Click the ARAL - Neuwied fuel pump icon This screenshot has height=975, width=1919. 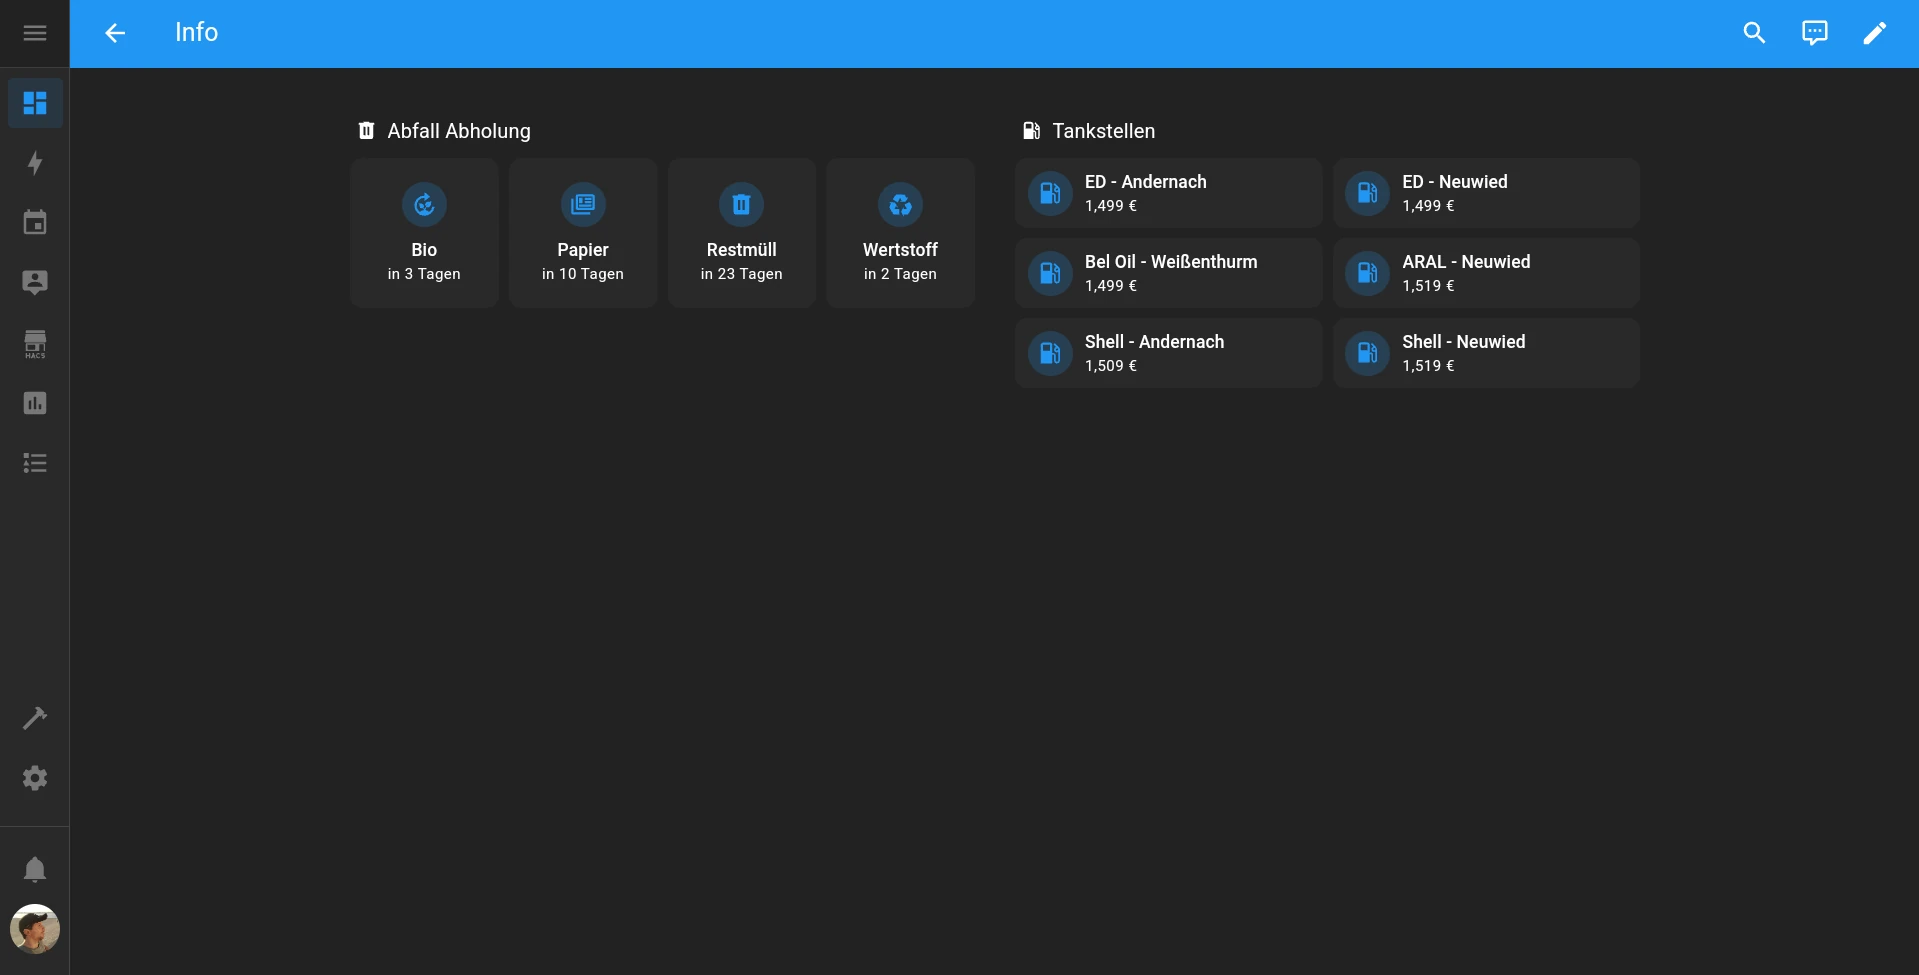(1367, 273)
